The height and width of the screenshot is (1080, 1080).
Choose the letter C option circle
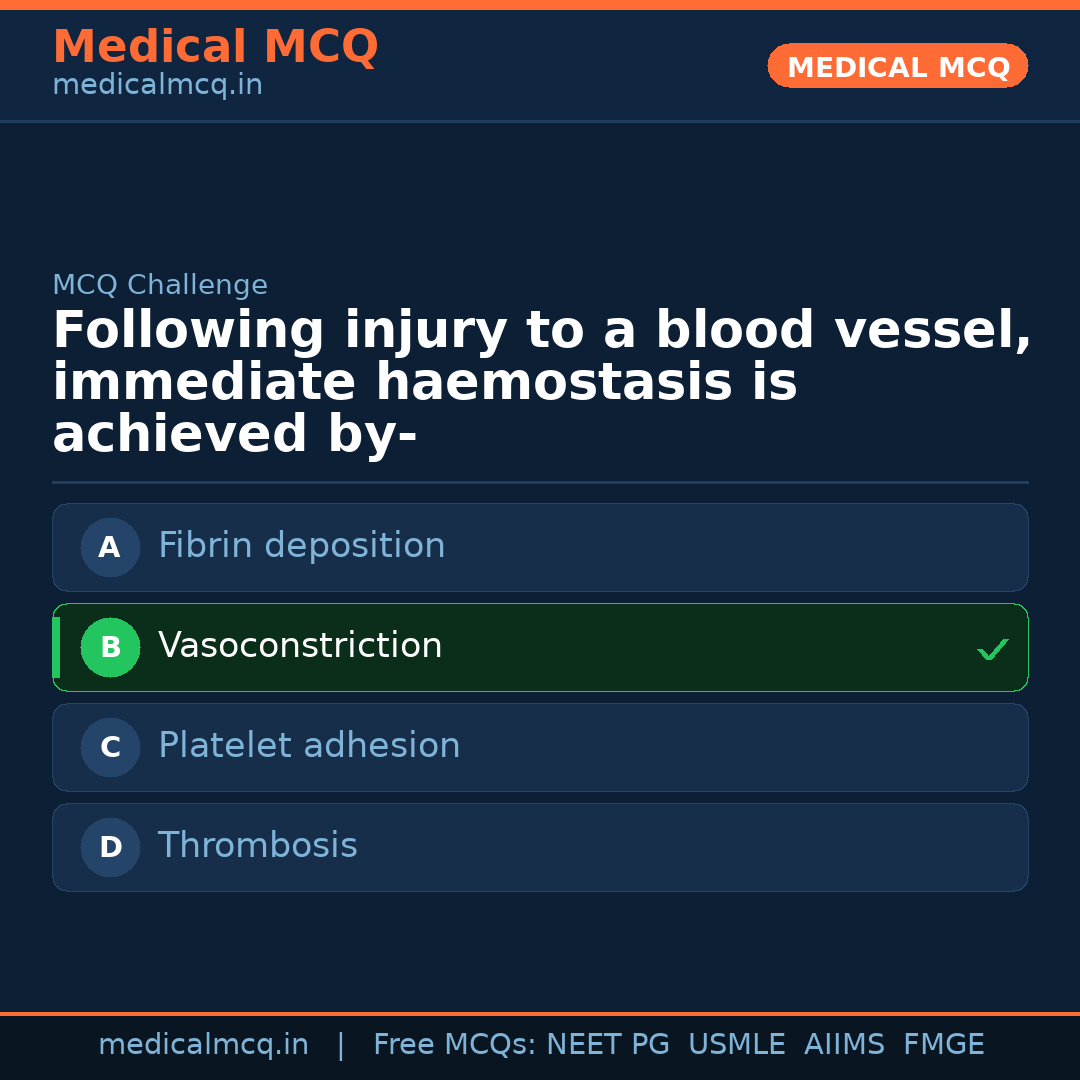coord(110,747)
